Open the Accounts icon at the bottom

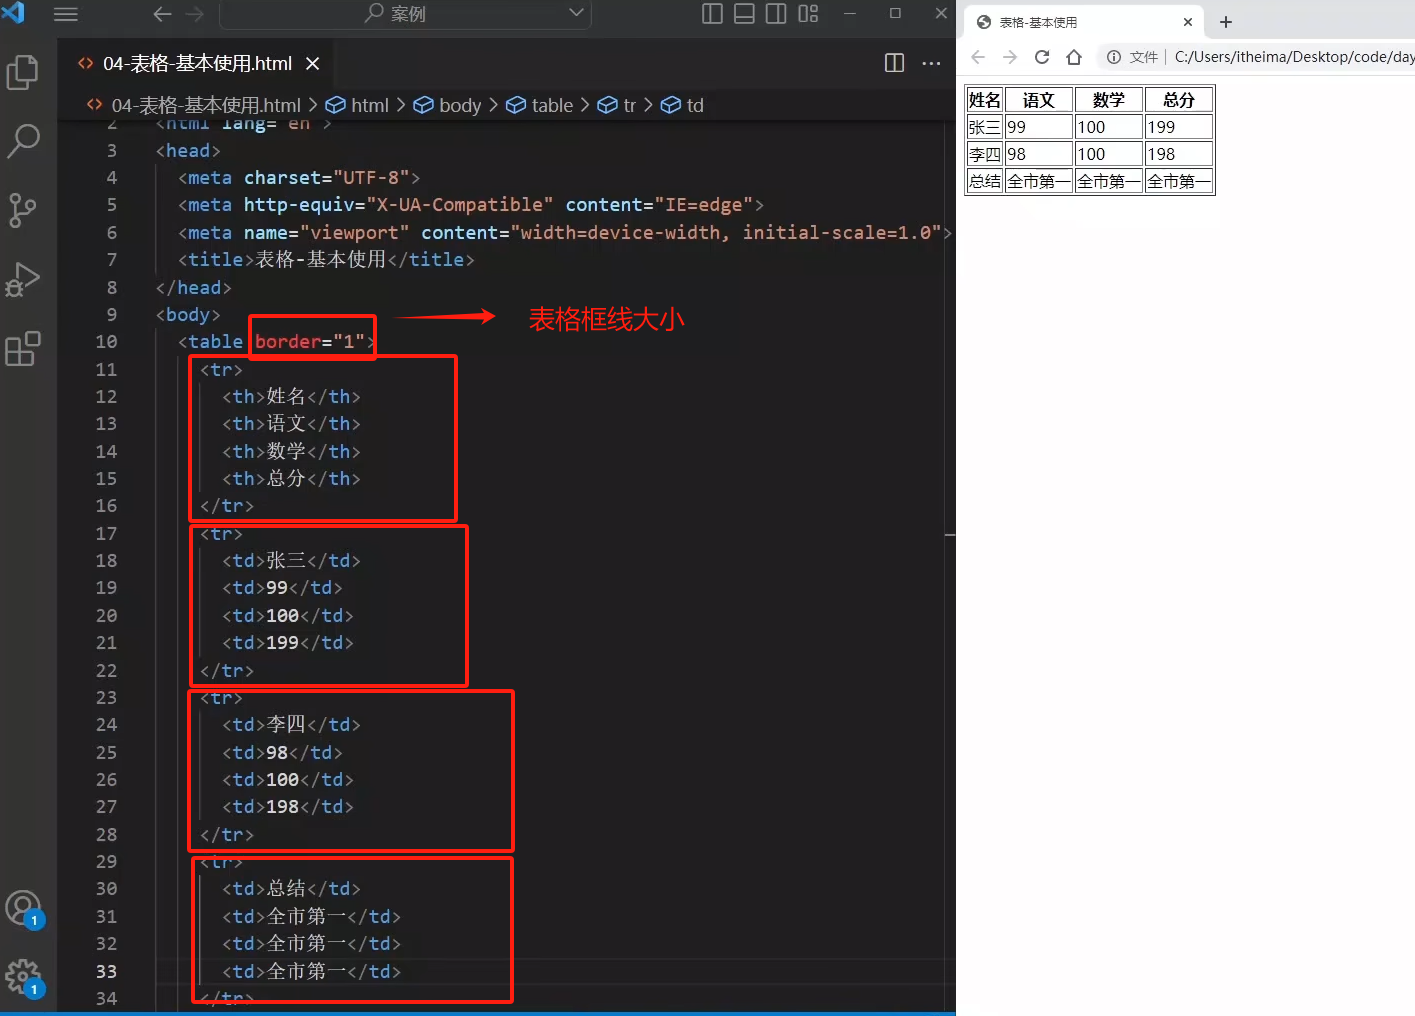pos(24,907)
